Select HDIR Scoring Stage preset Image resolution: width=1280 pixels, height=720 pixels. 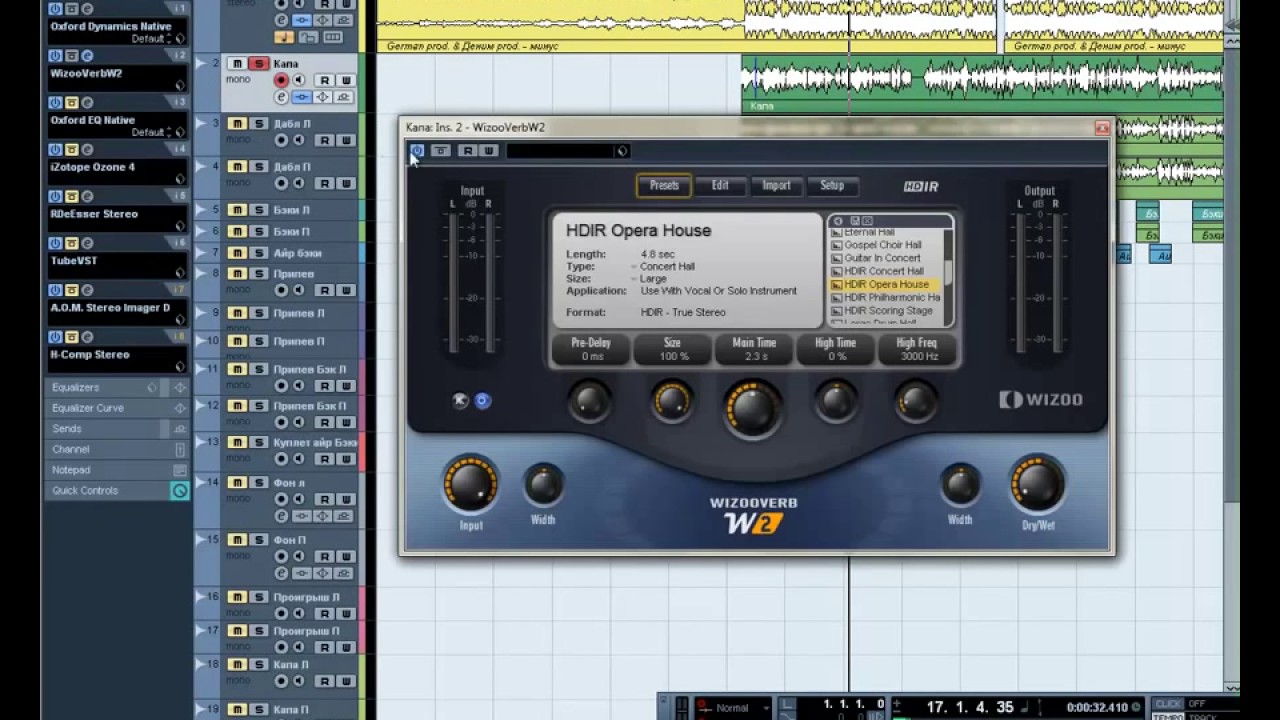coord(885,310)
